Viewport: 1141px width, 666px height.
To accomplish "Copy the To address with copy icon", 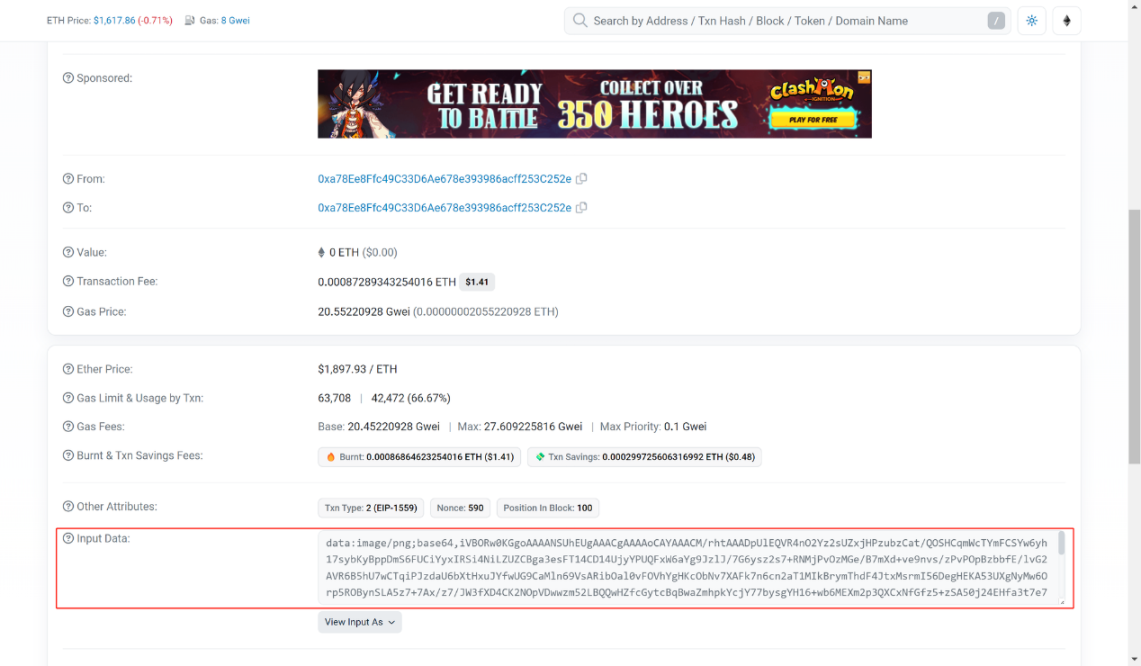I will (x=581, y=208).
